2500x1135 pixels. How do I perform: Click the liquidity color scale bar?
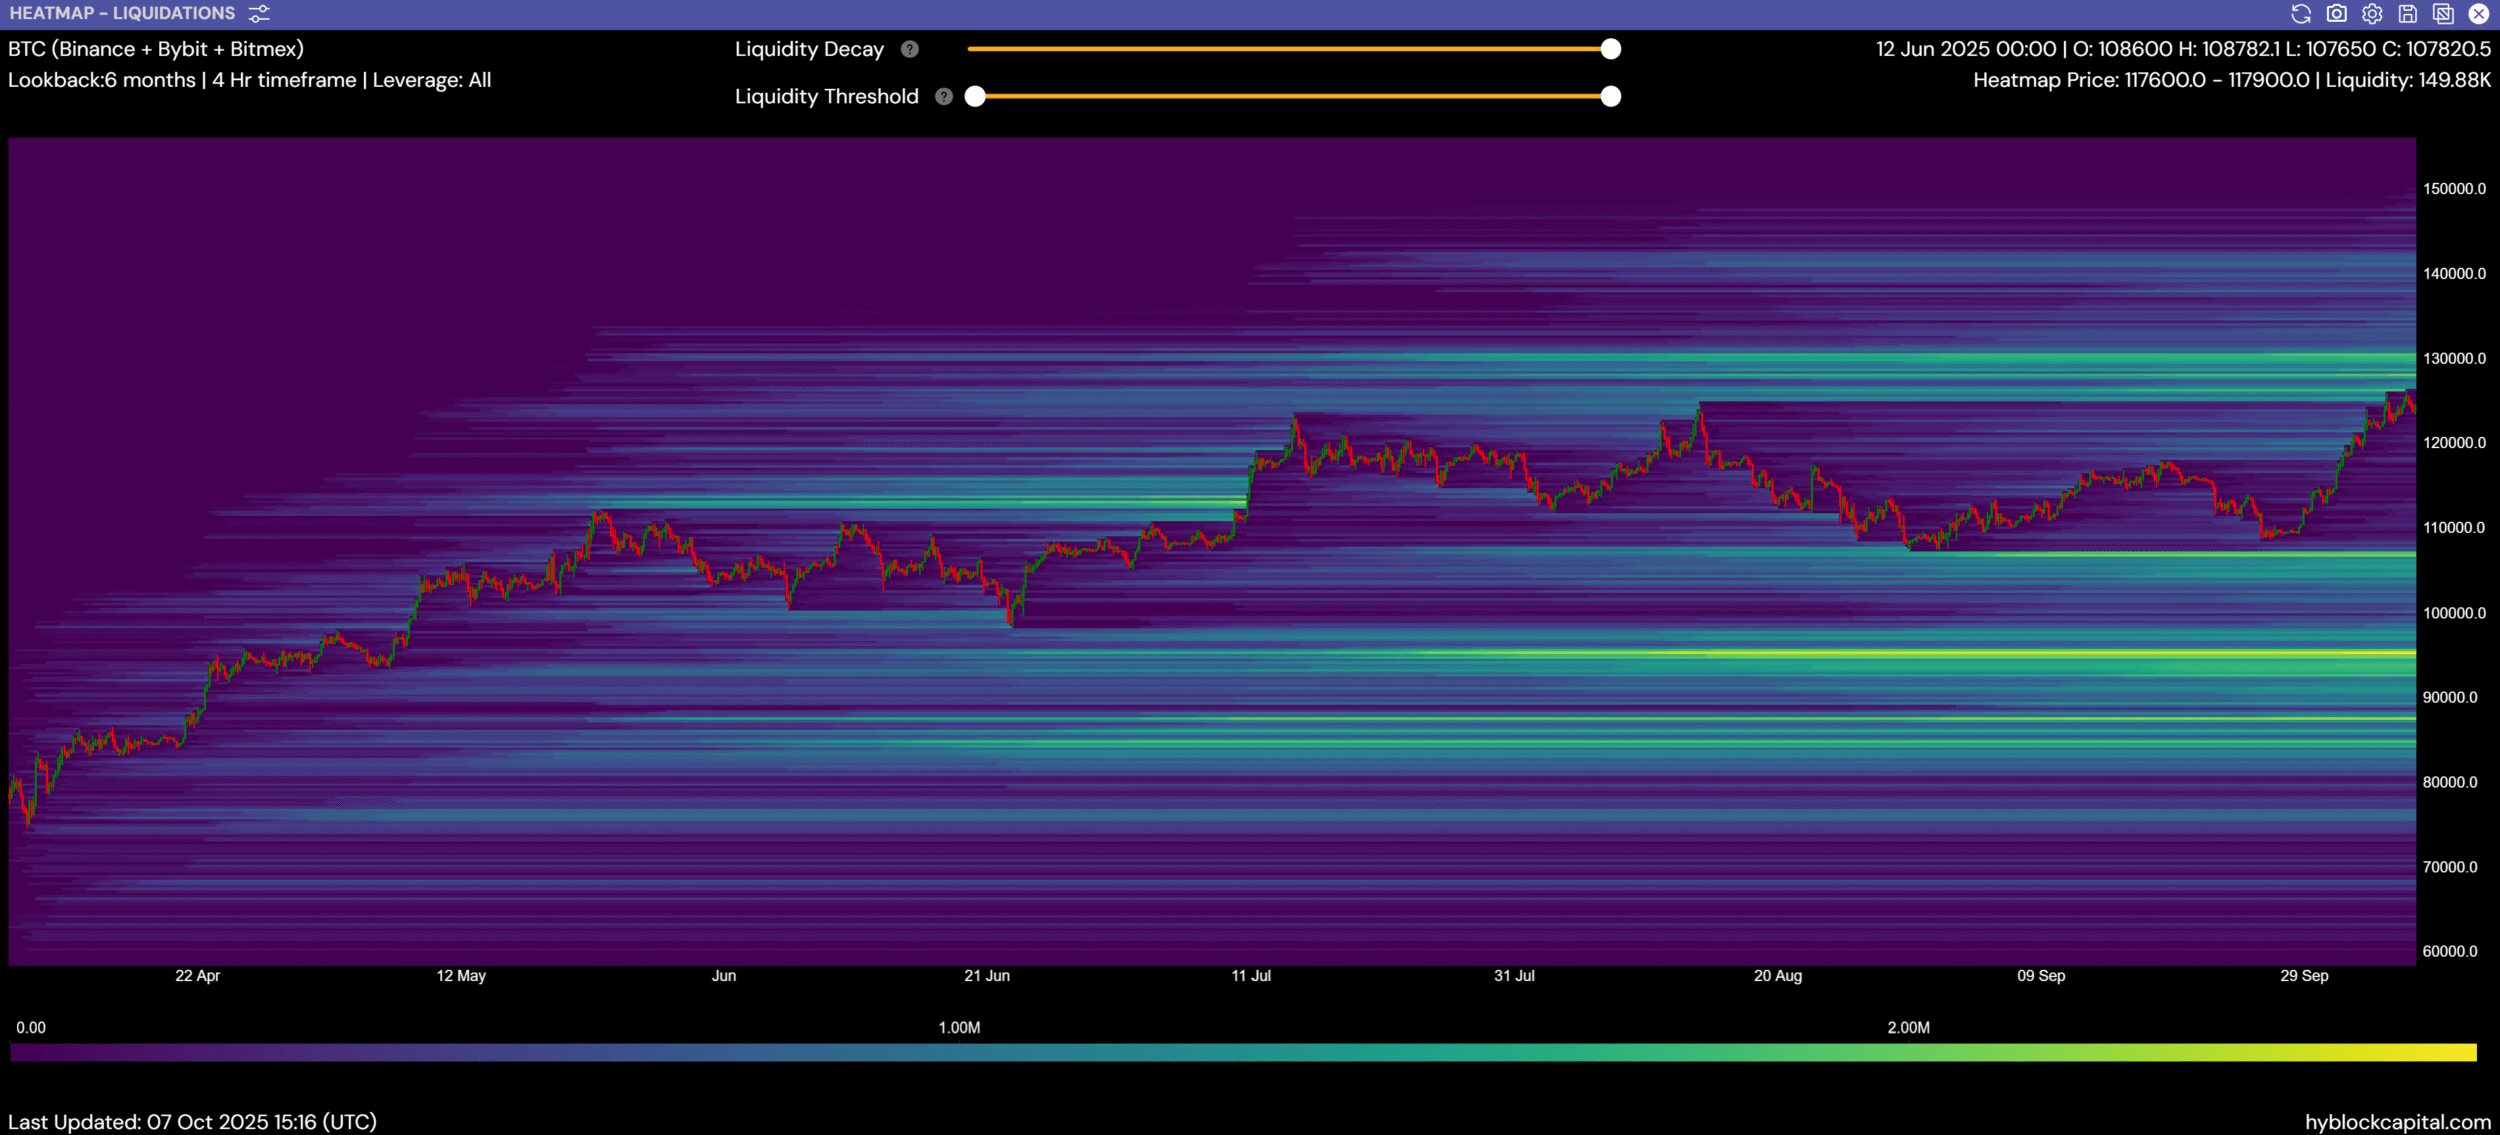[1243, 1052]
